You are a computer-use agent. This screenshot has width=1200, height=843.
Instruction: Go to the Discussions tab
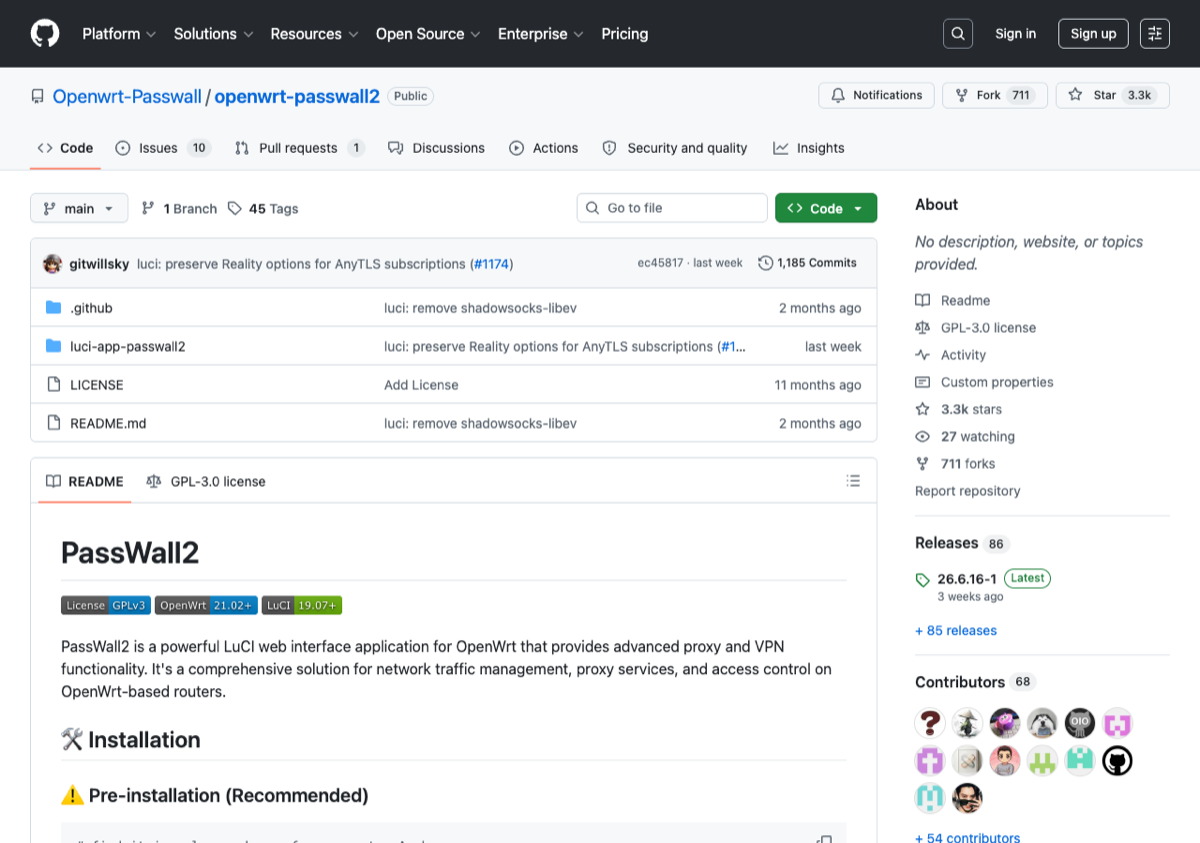436,148
